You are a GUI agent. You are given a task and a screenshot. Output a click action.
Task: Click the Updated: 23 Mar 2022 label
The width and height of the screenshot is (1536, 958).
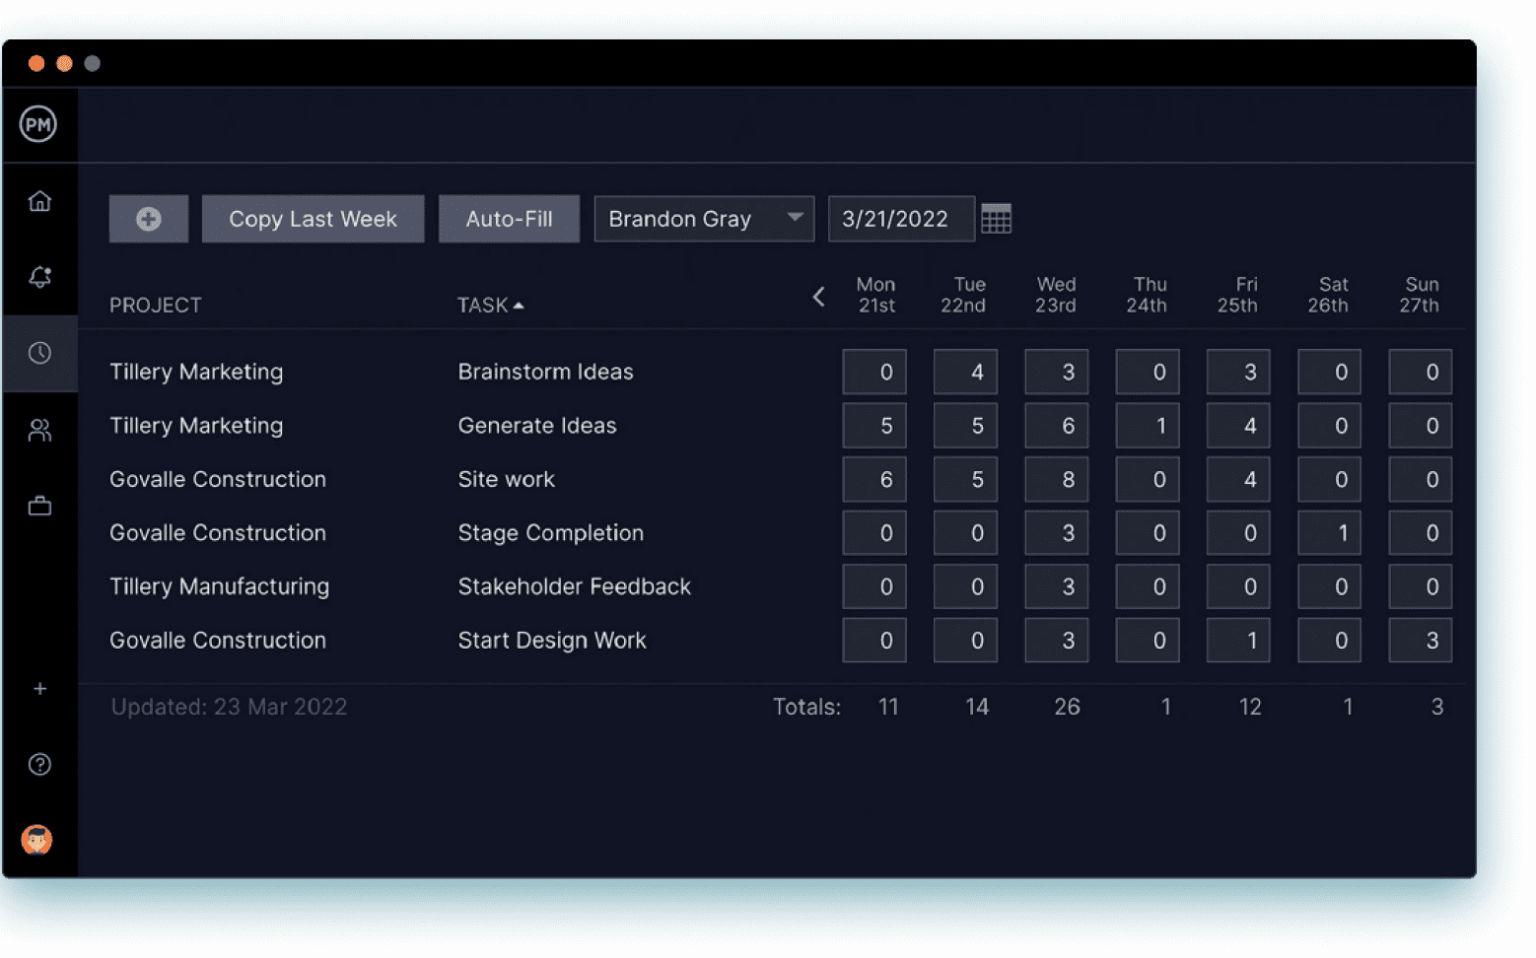[229, 707]
